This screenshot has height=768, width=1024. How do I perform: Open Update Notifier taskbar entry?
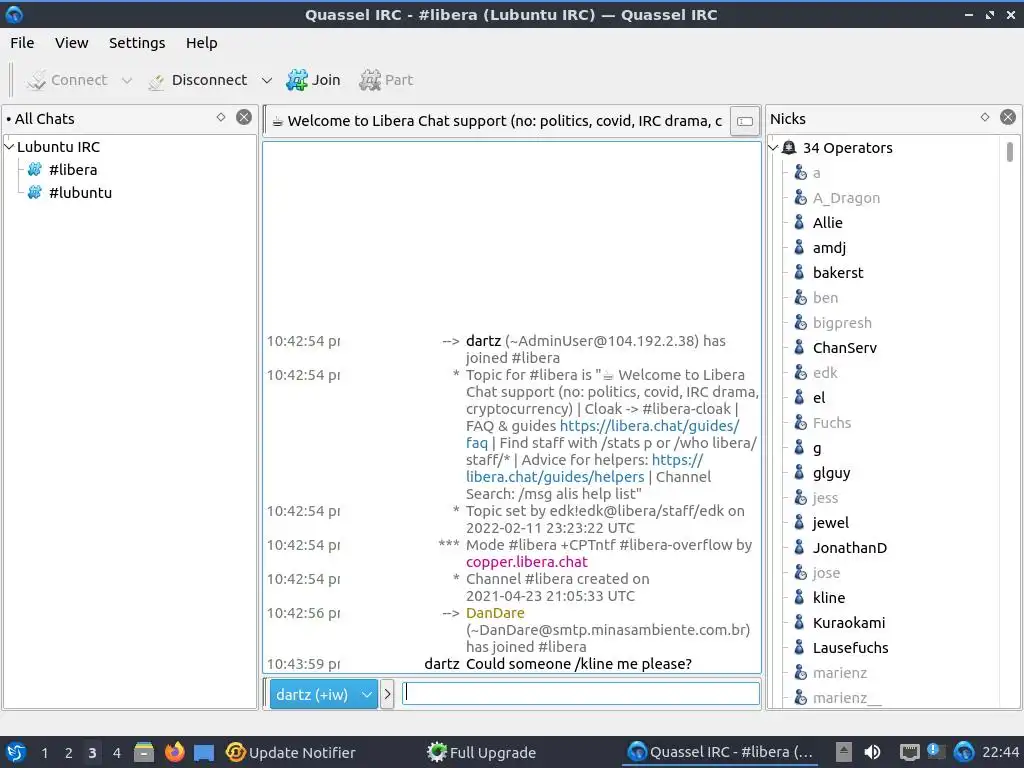291,753
